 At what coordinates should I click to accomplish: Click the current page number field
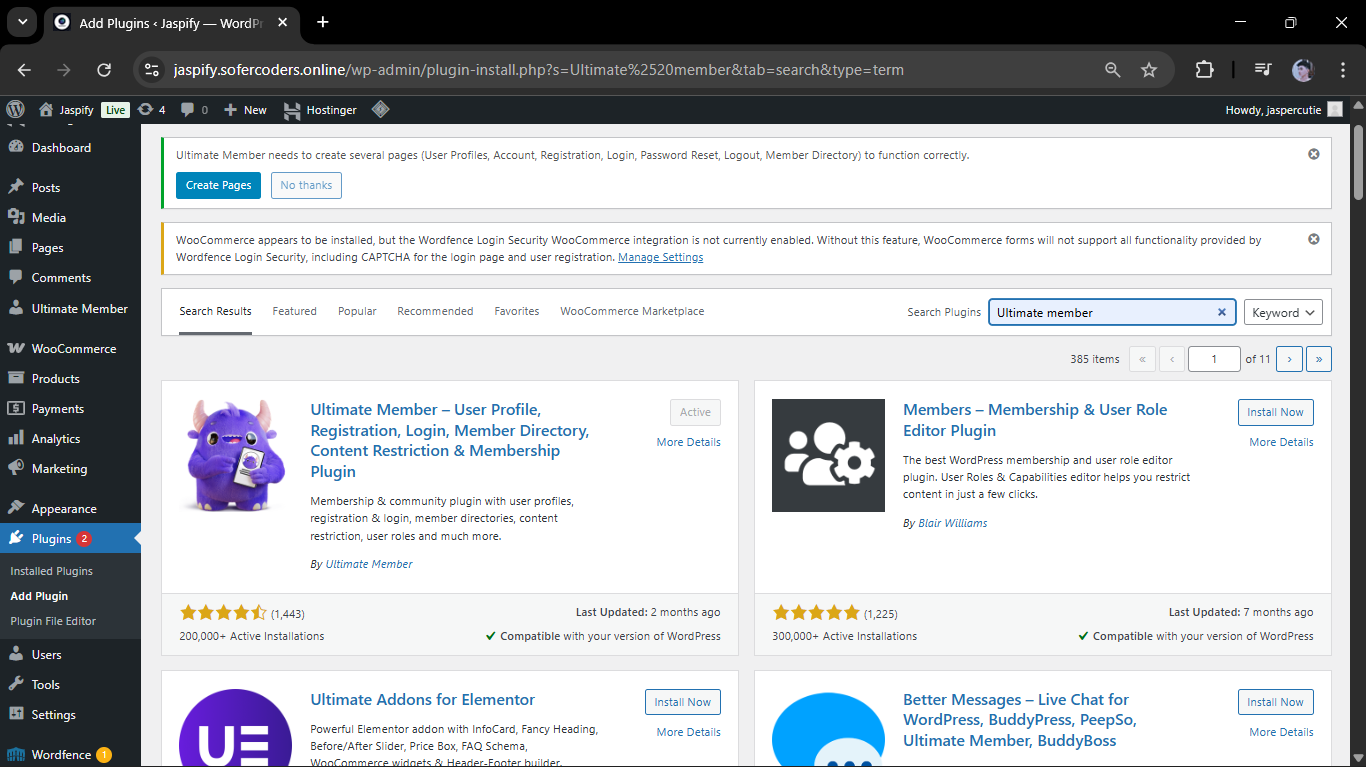click(x=1213, y=359)
